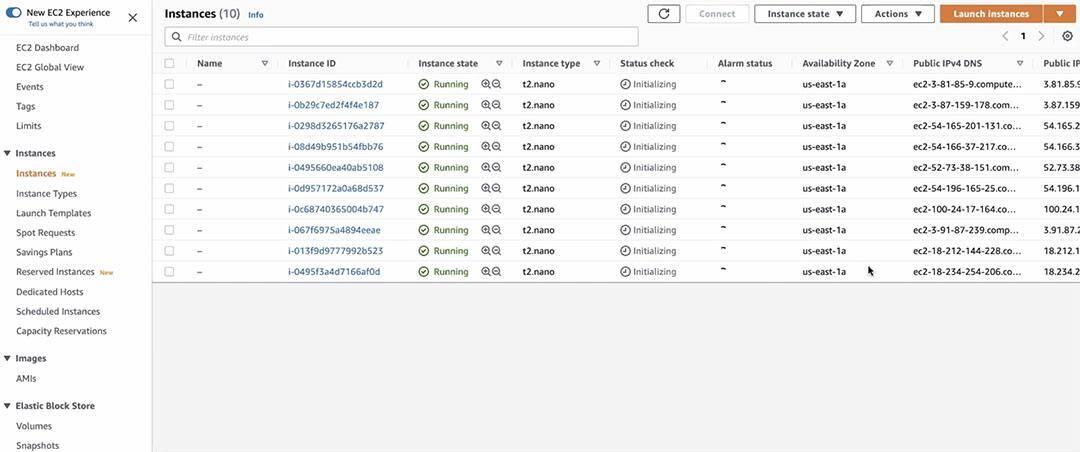Refresh the instances list

[x=664, y=14]
